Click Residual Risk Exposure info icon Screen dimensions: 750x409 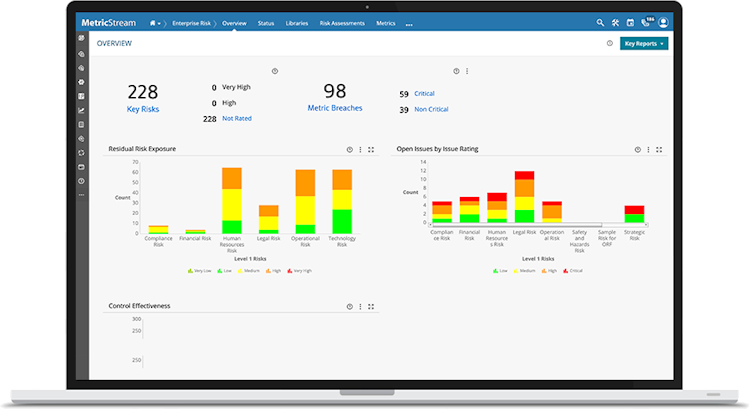click(x=350, y=150)
